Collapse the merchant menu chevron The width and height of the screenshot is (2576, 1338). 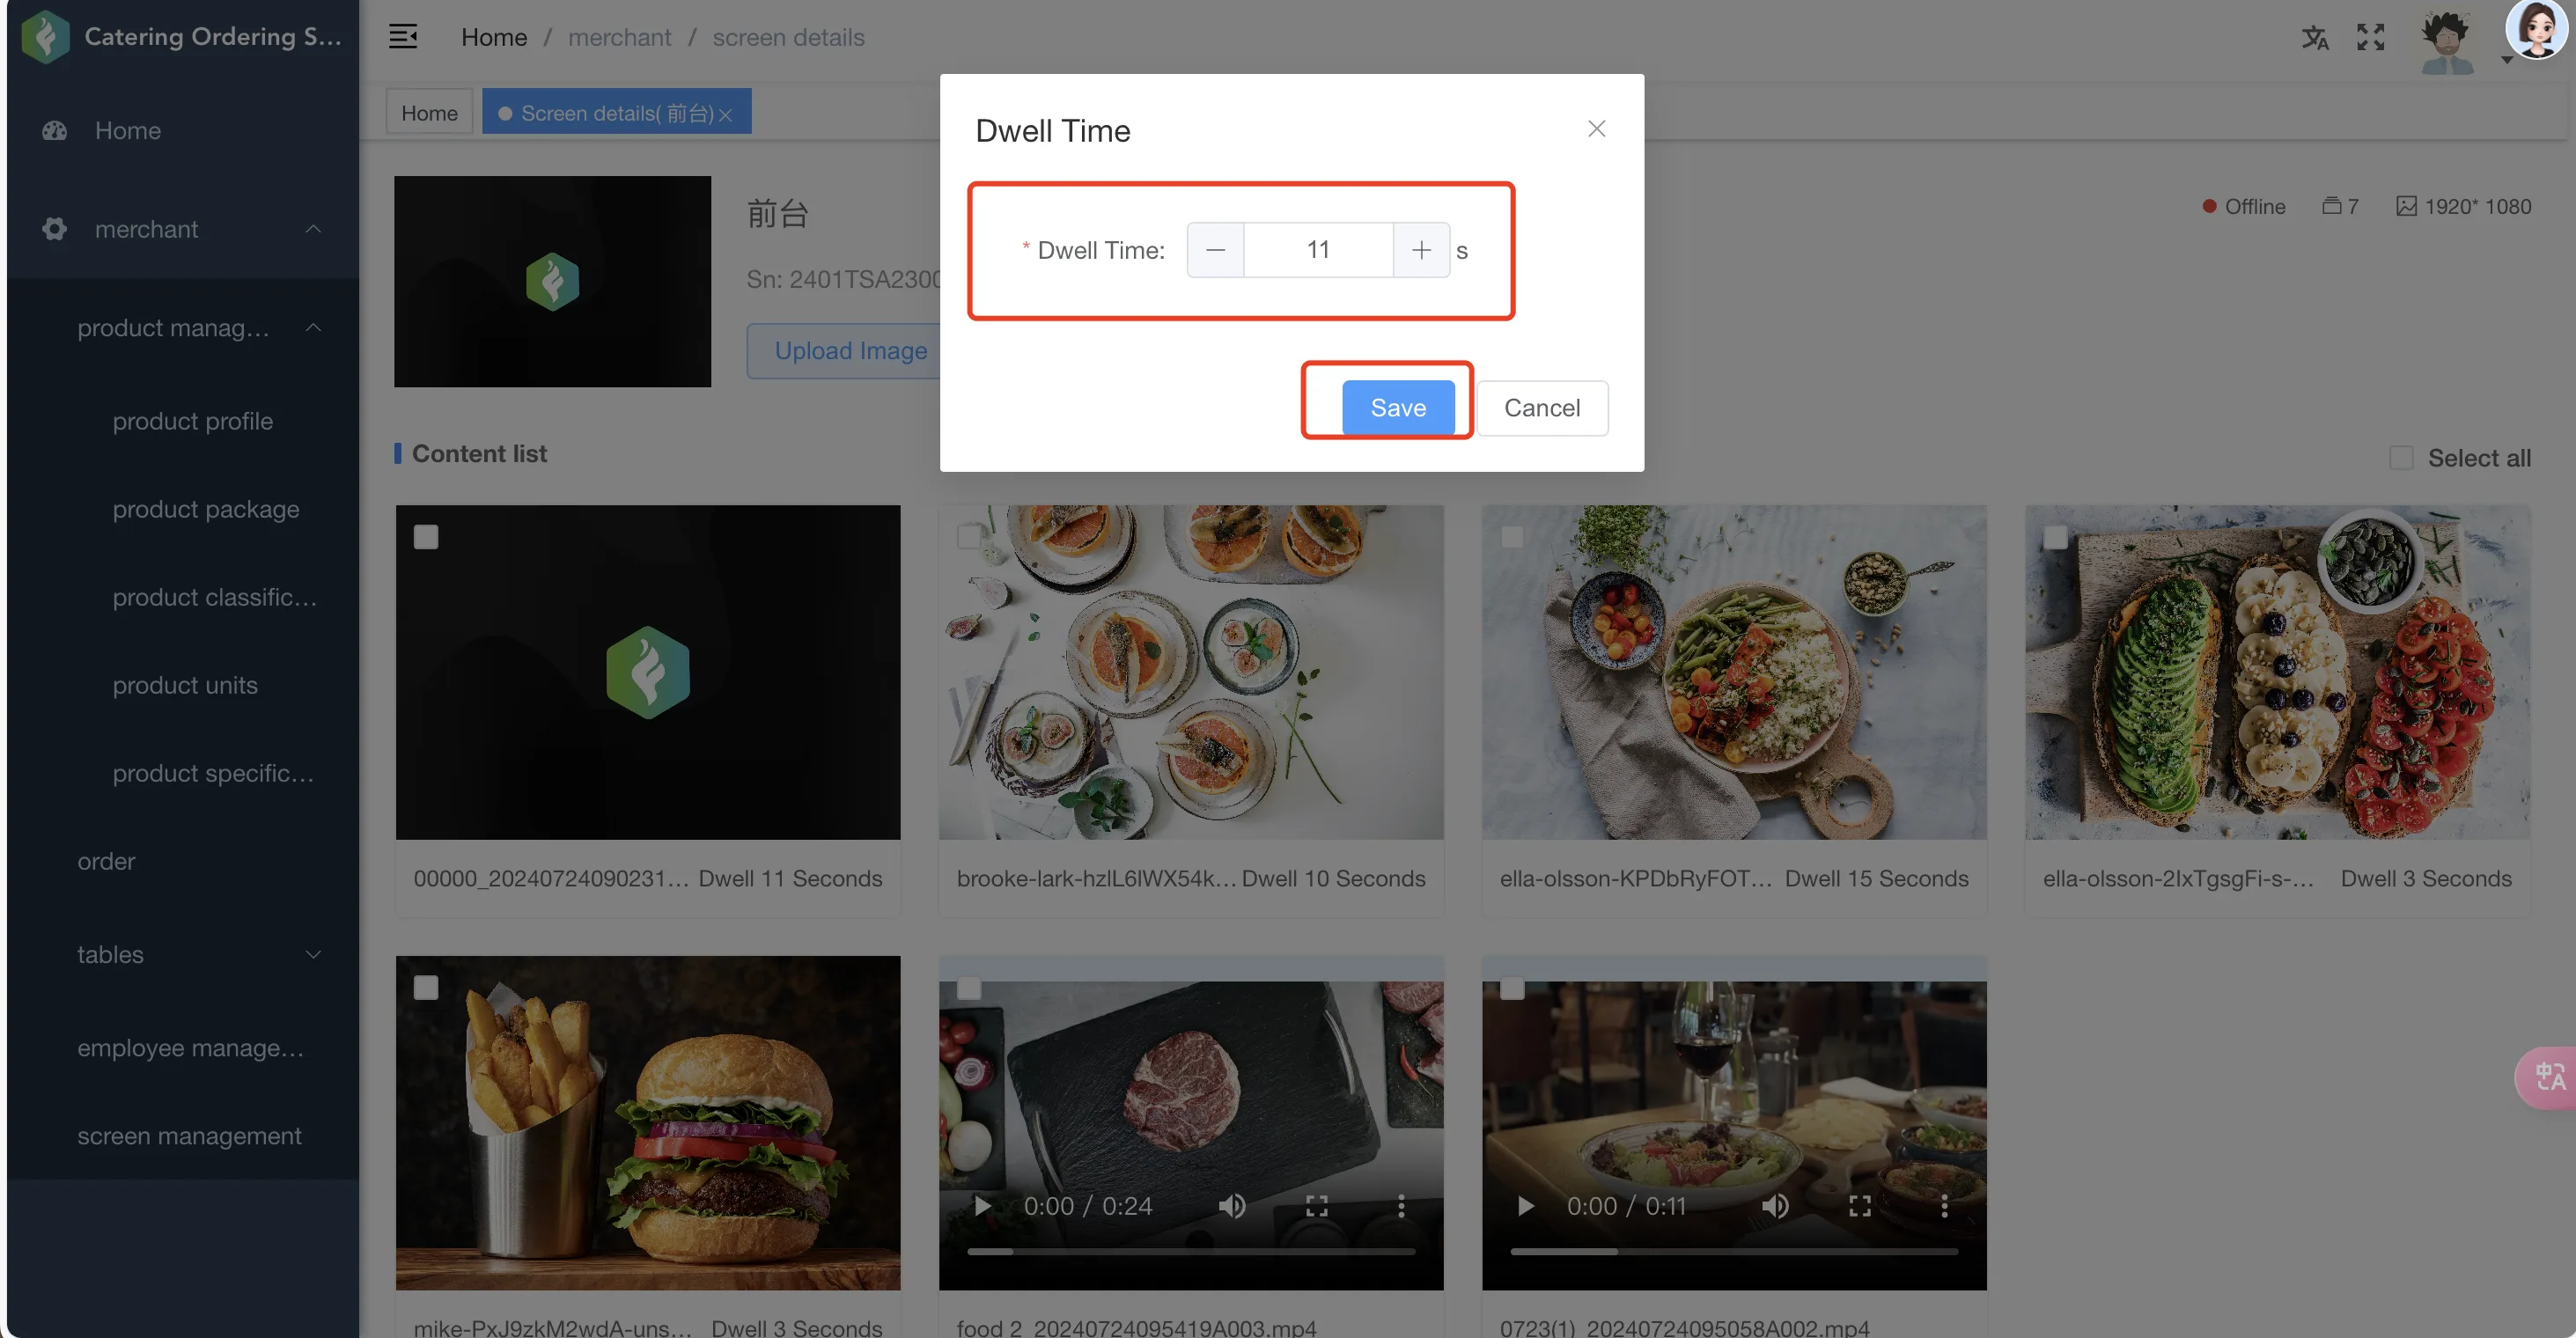tap(313, 229)
